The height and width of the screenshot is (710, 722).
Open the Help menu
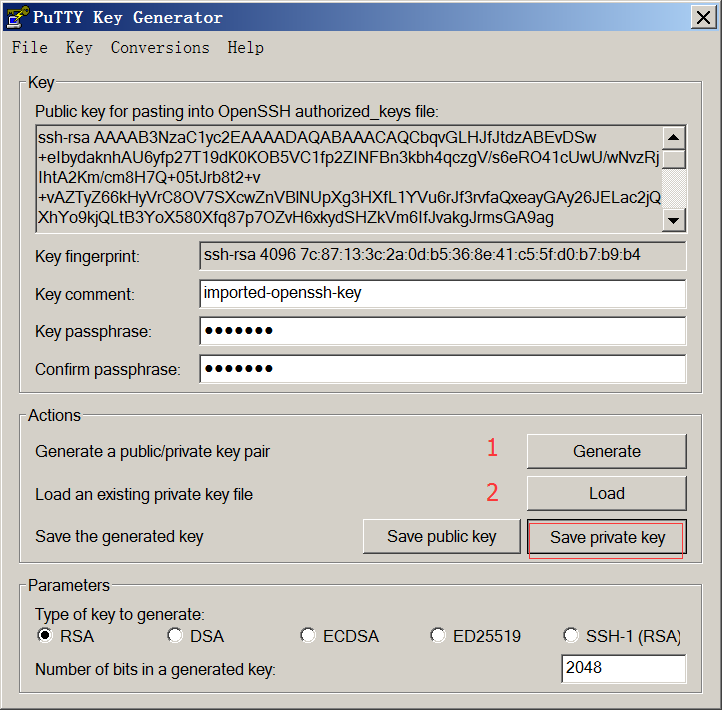(x=245, y=47)
